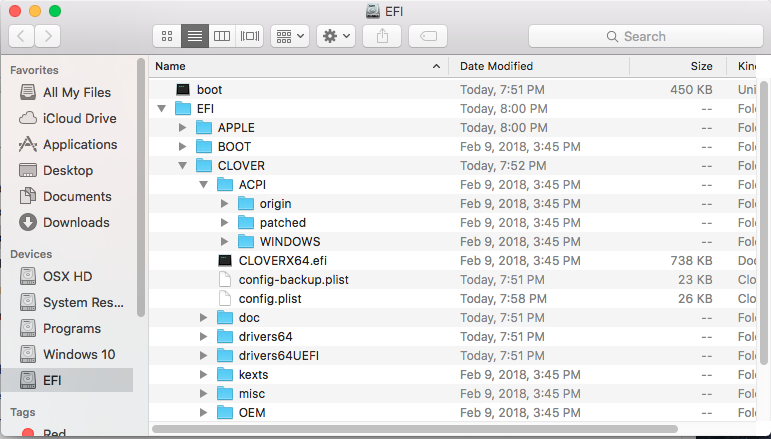Expand the drivers64UEFI folder
The width and height of the screenshot is (771, 439).
[x=204, y=356]
